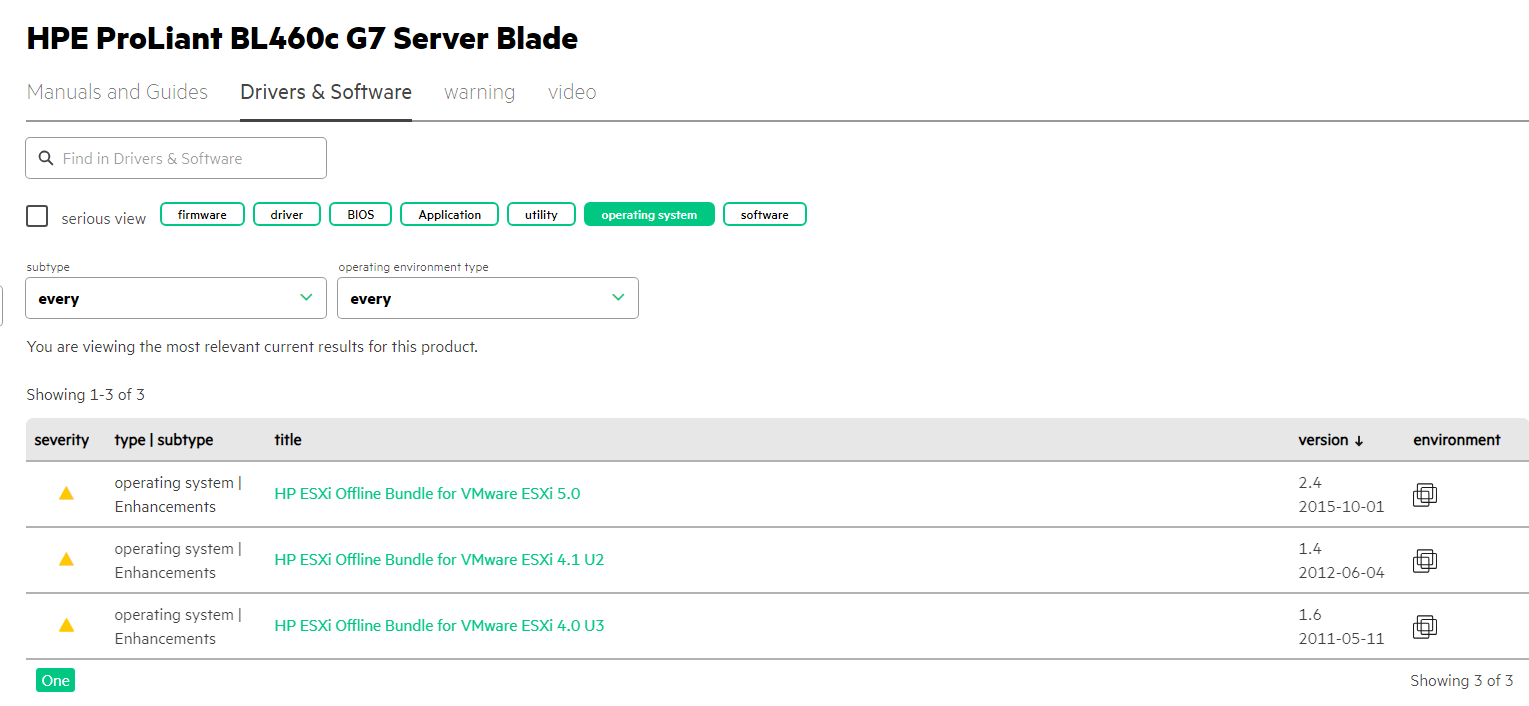Click the Showing 1-3 of 3 results text
The width and height of the screenshot is (1529, 706).
[85, 394]
